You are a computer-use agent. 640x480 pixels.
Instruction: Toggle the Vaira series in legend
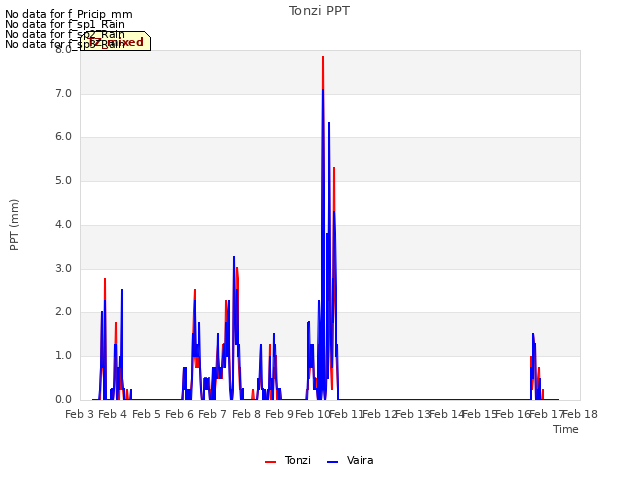350,461
